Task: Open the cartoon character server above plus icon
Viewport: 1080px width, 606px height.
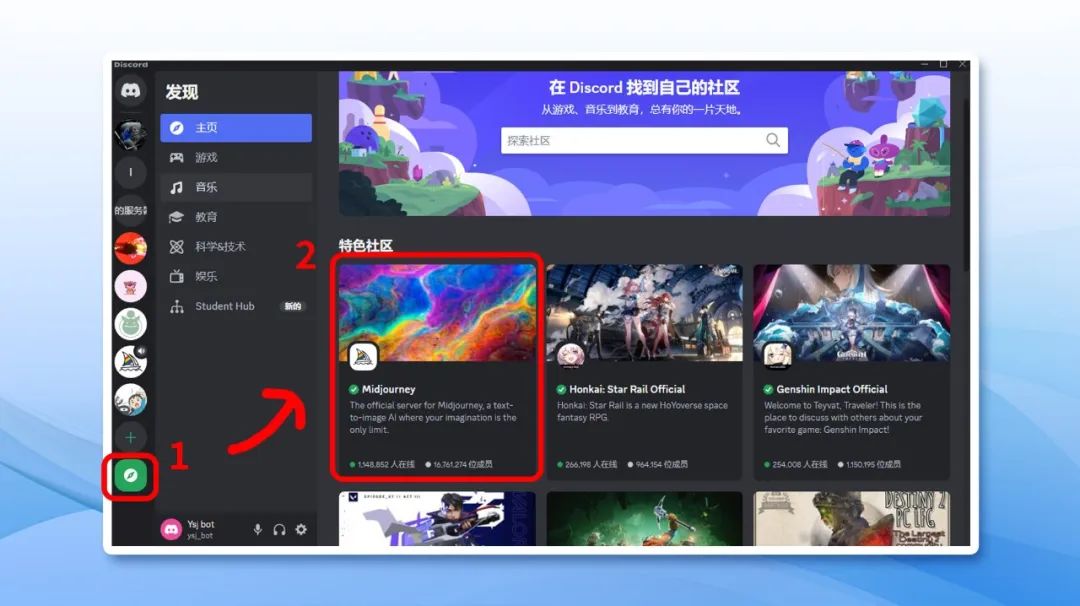Action: click(x=130, y=399)
